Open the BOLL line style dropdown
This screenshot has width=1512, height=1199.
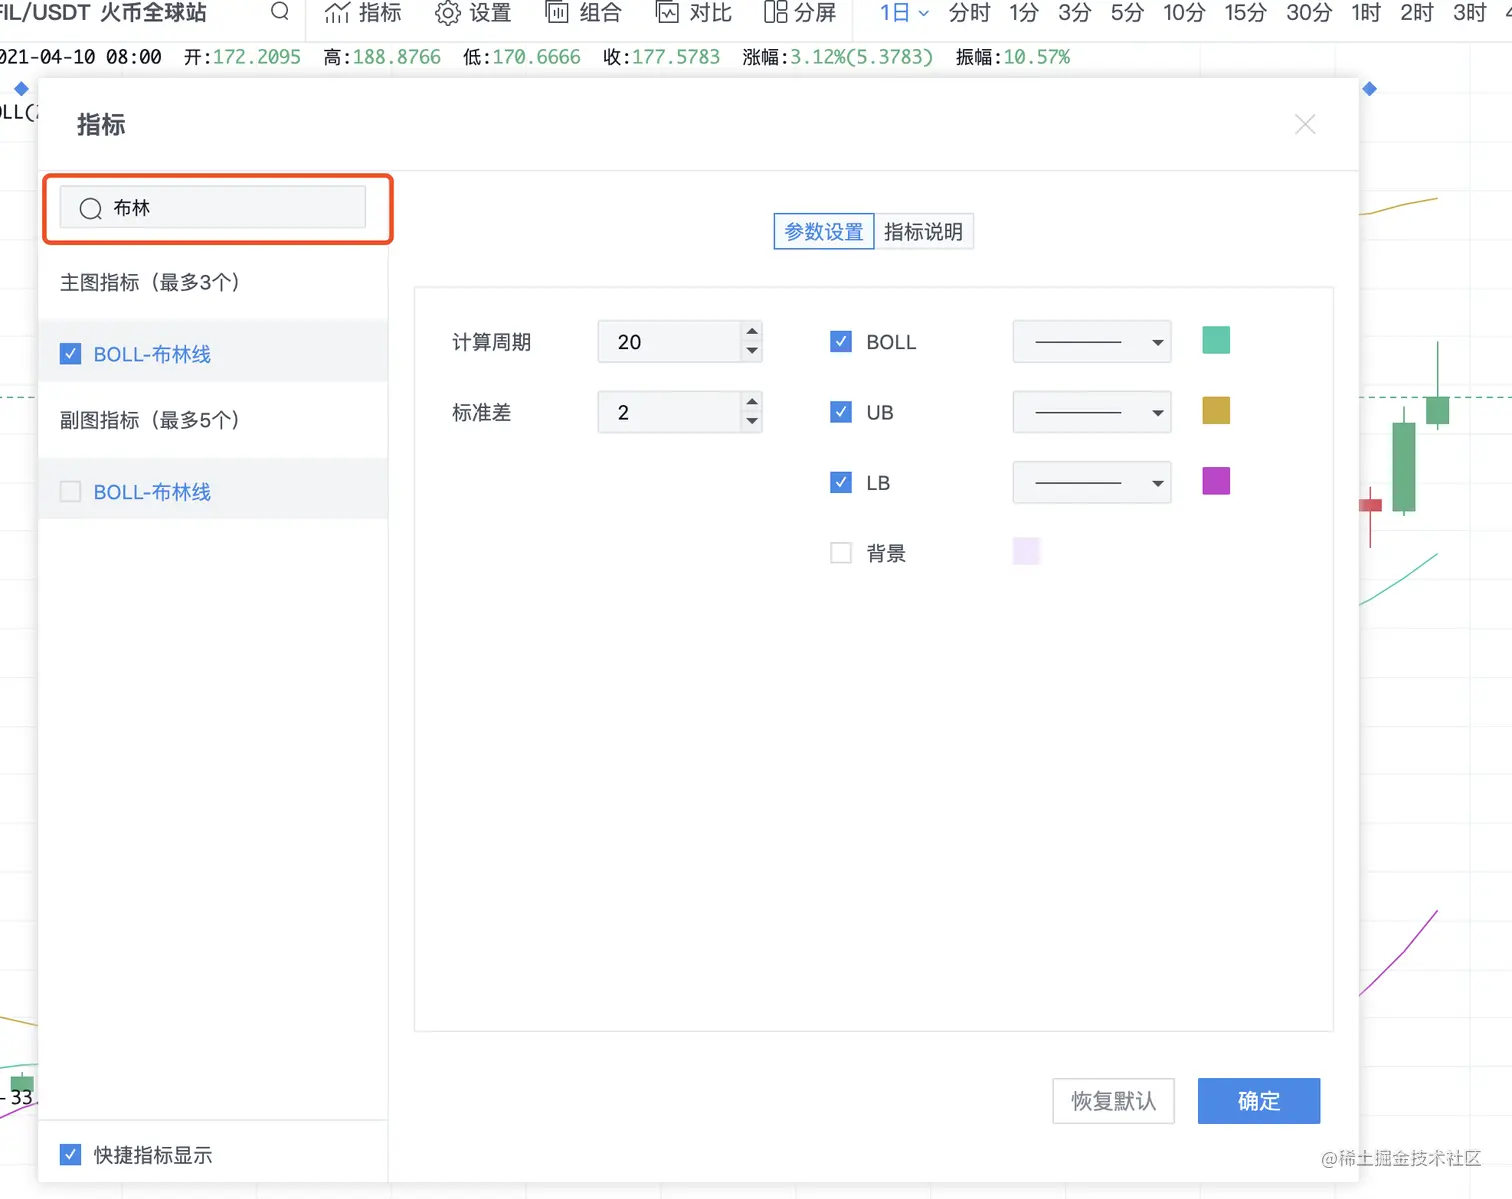[1091, 341]
